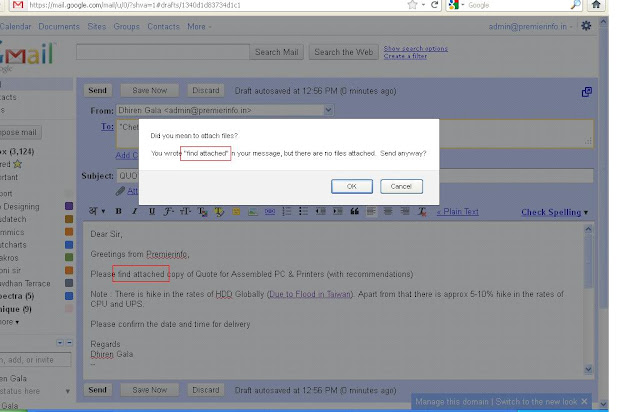The image size is (640, 412).
Task: Apply blockquote formatting
Action: point(354,211)
